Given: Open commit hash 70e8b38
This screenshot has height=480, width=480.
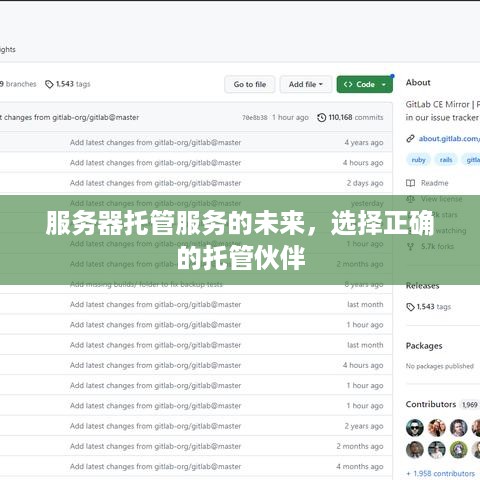Looking at the screenshot, I should click(x=255, y=118).
